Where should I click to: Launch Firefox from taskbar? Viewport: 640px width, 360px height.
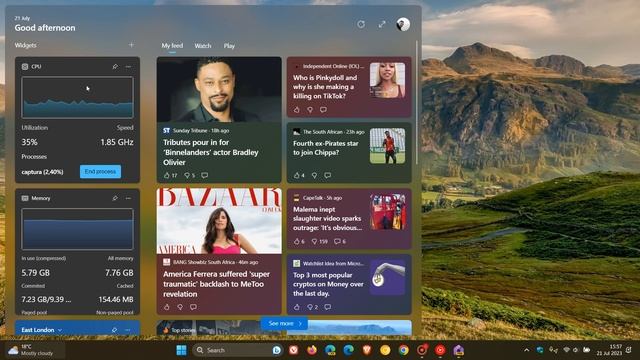pyautogui.click(x=312, y=350)
